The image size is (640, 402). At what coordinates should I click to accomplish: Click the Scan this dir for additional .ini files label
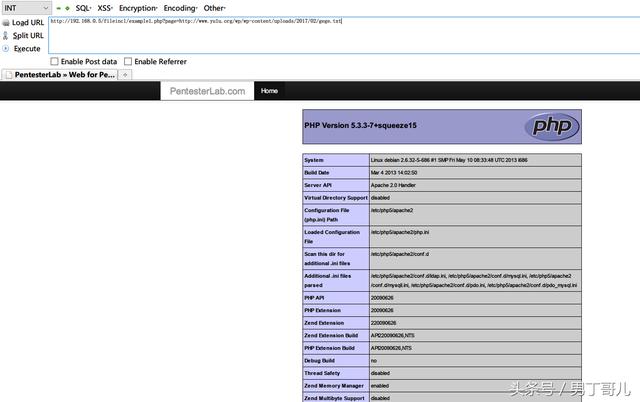click(327, 259)
